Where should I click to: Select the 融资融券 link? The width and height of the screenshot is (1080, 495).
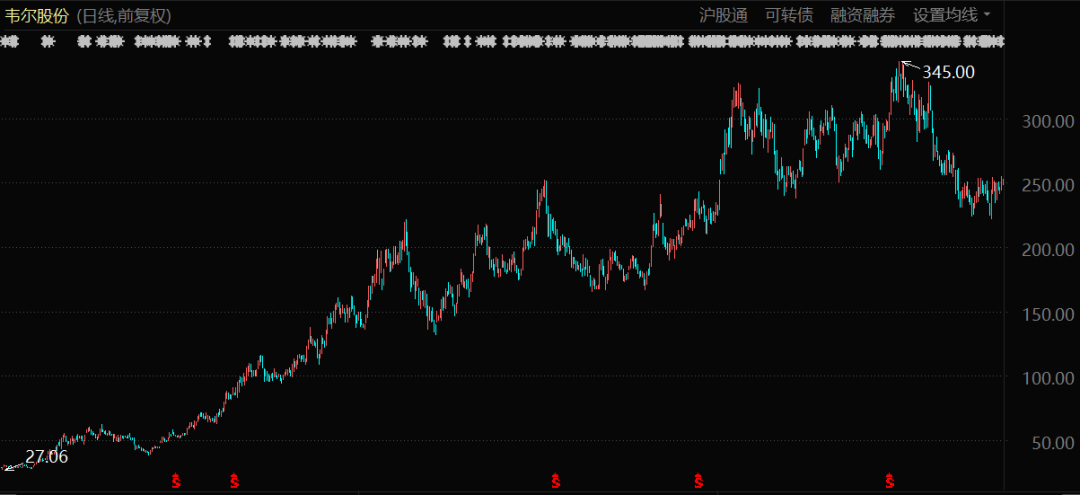pyautogui.click(x=862, y=15)
